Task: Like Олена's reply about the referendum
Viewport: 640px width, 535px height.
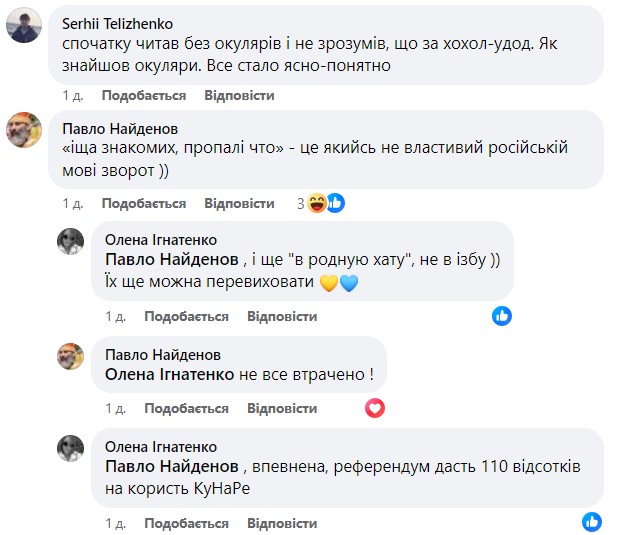Action: (186, 523)
